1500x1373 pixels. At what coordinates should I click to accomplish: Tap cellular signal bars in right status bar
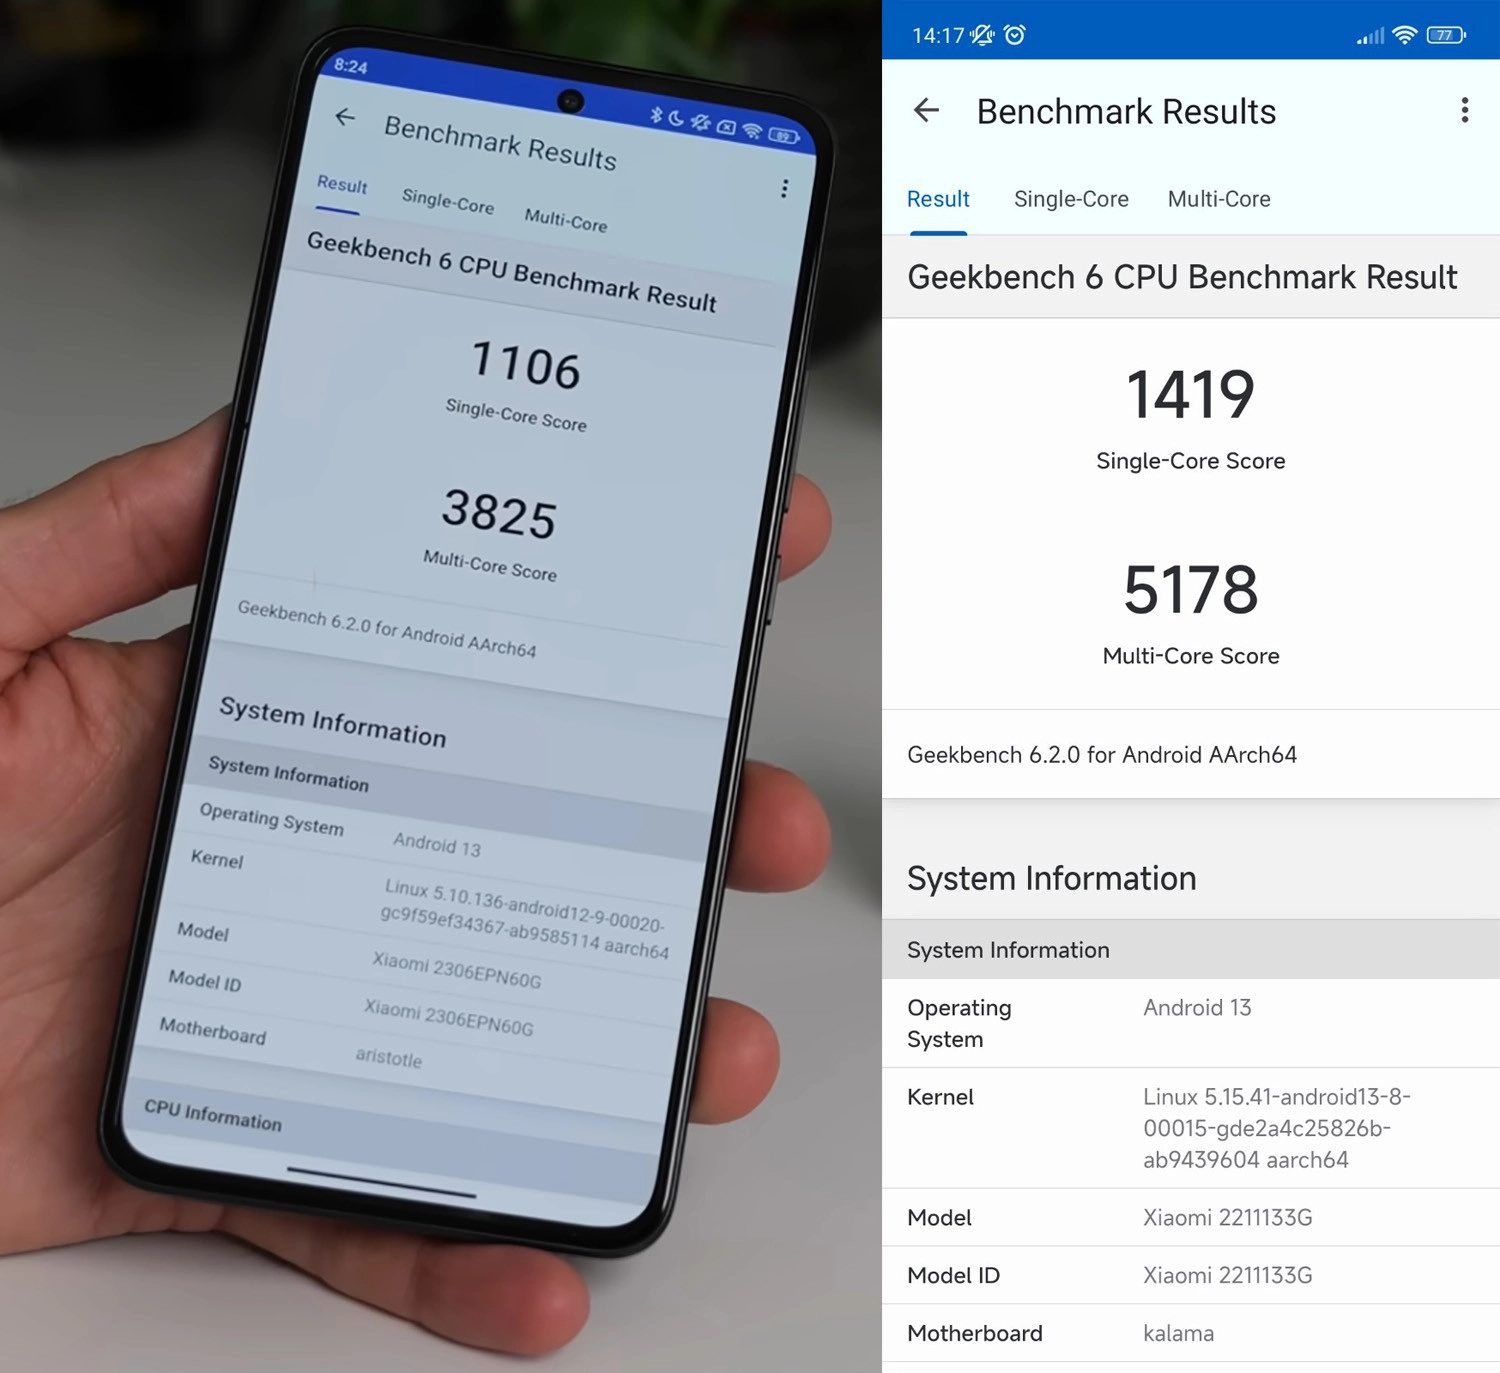pos(1370,36)
